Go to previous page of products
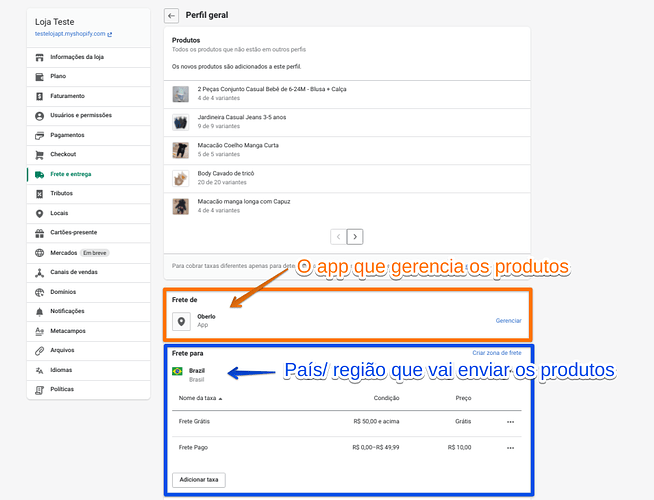 pos(339,237)
